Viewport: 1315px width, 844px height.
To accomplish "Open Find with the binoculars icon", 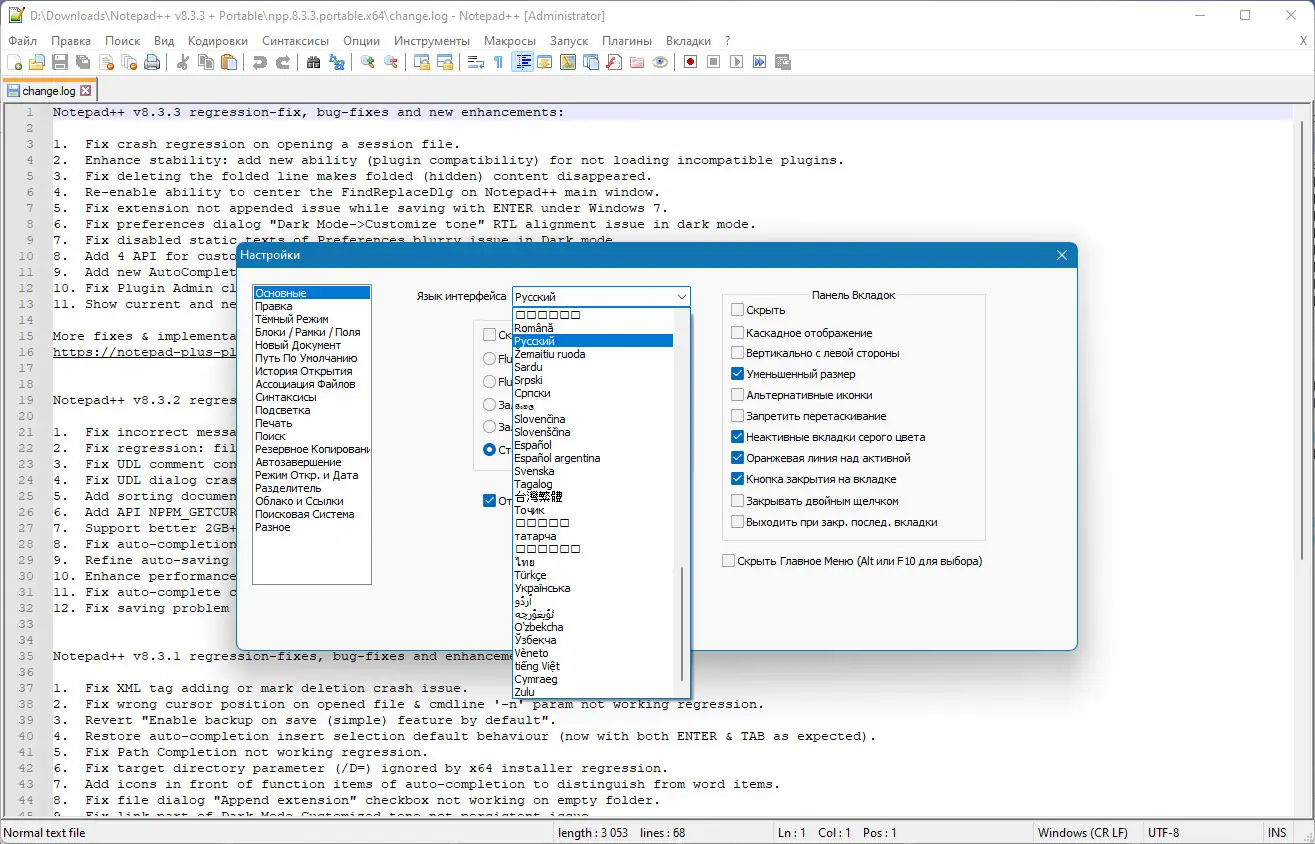I will tap(314, 62).
